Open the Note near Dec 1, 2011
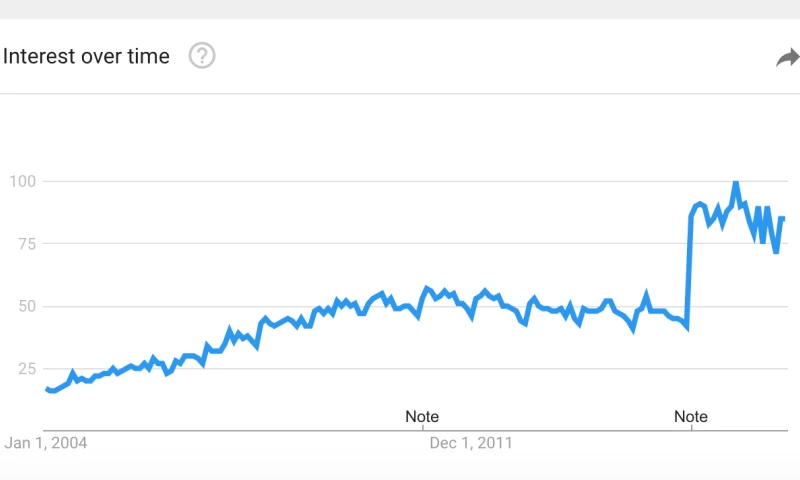The height and width of the screenshot is (480, 800). (421, 416)
